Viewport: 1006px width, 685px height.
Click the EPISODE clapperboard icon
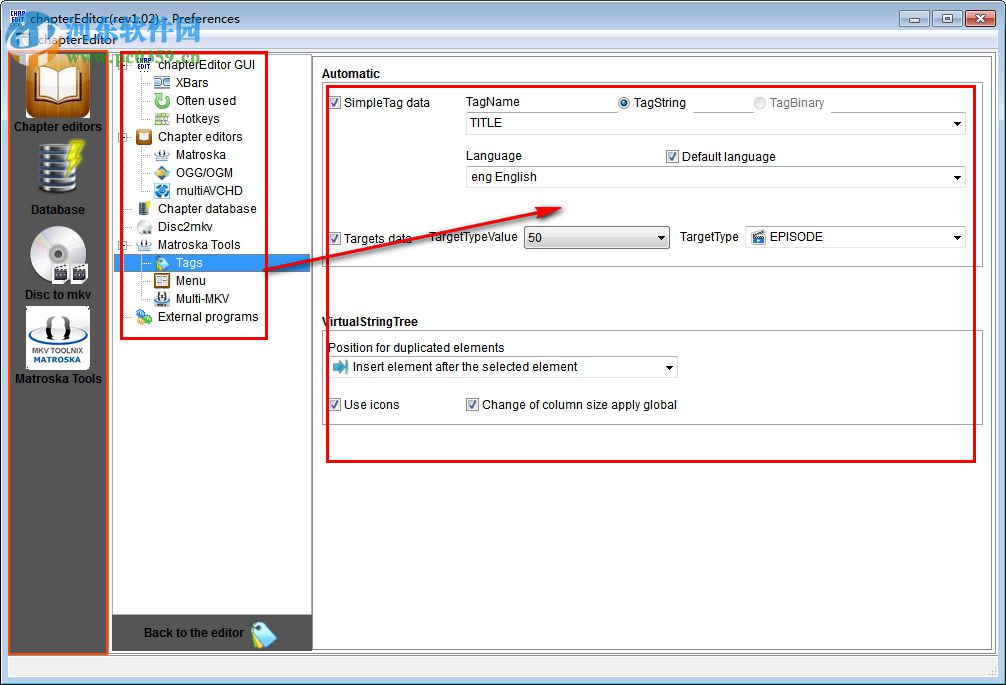tap(758, 237)
